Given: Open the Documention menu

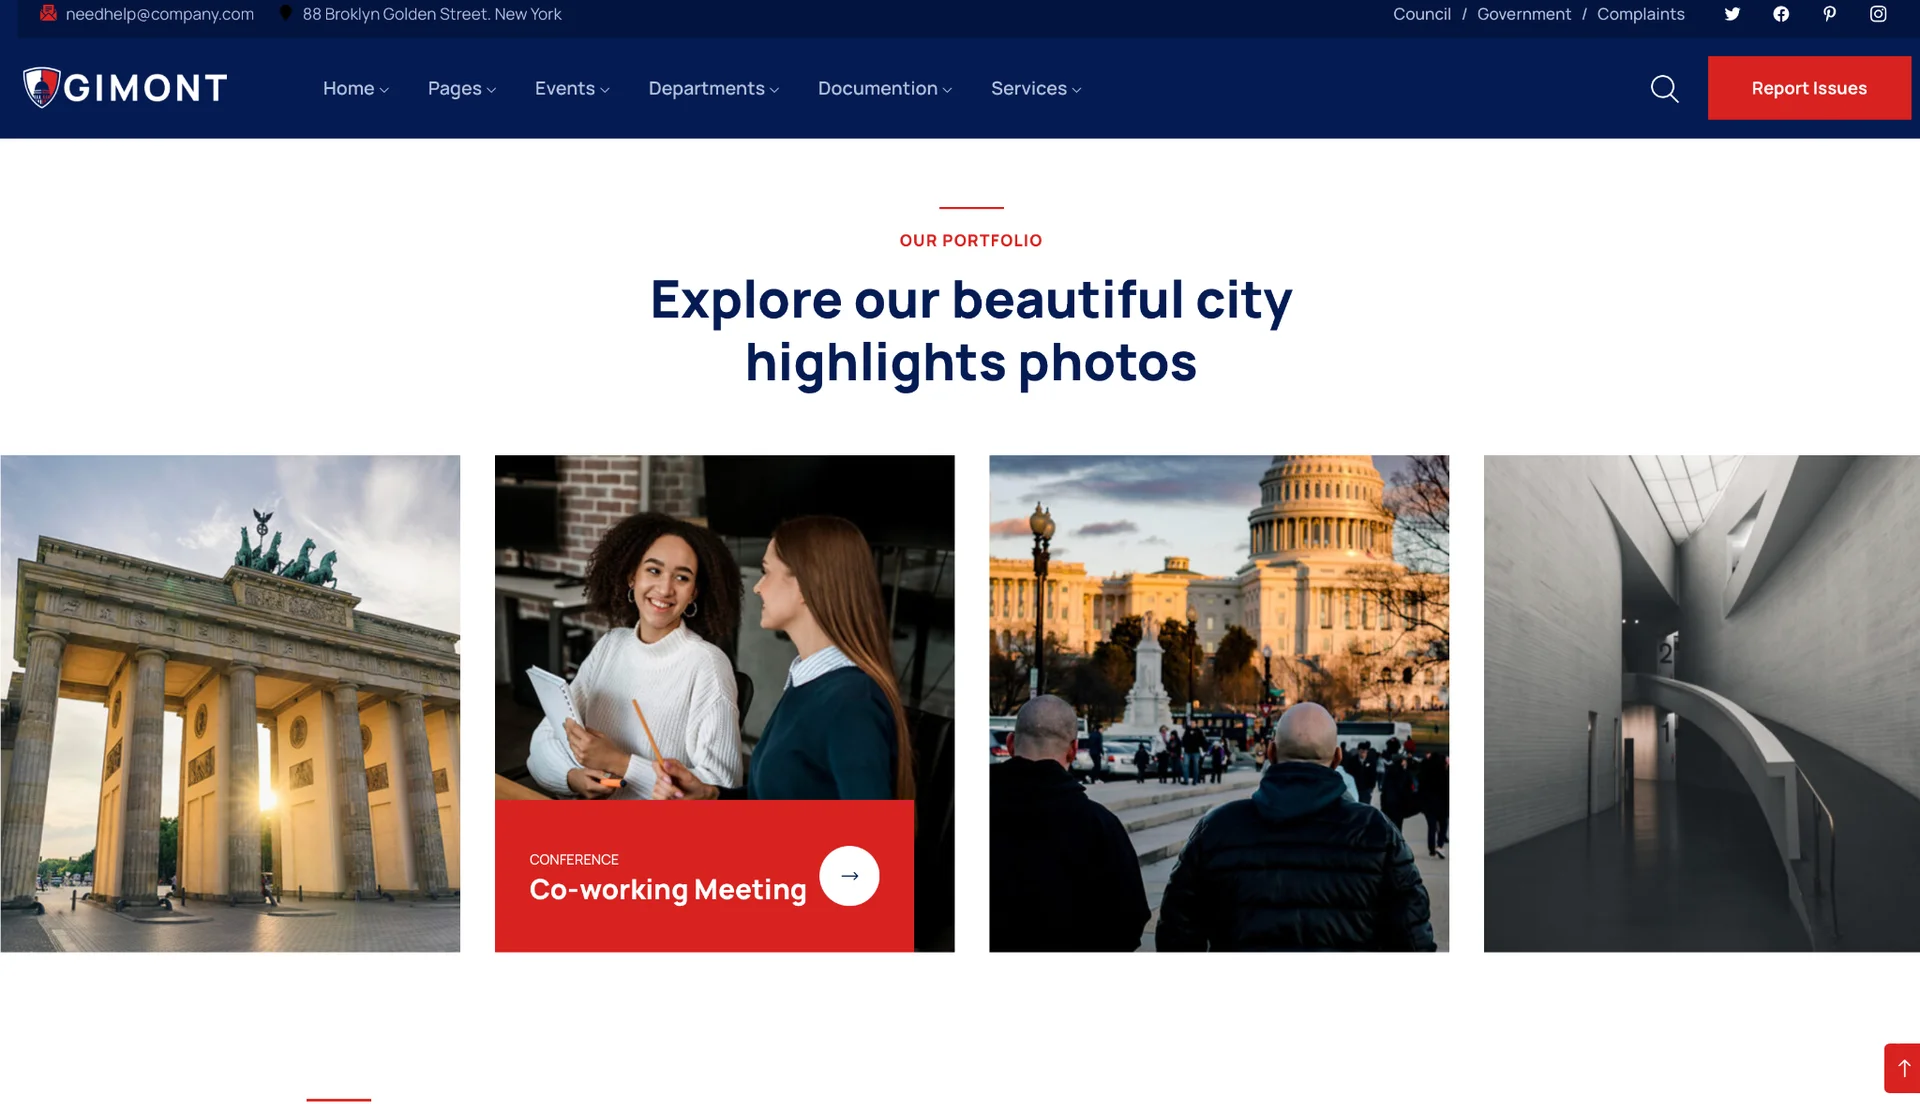Looking at the screenshot, I should click(x=884, y=89).
